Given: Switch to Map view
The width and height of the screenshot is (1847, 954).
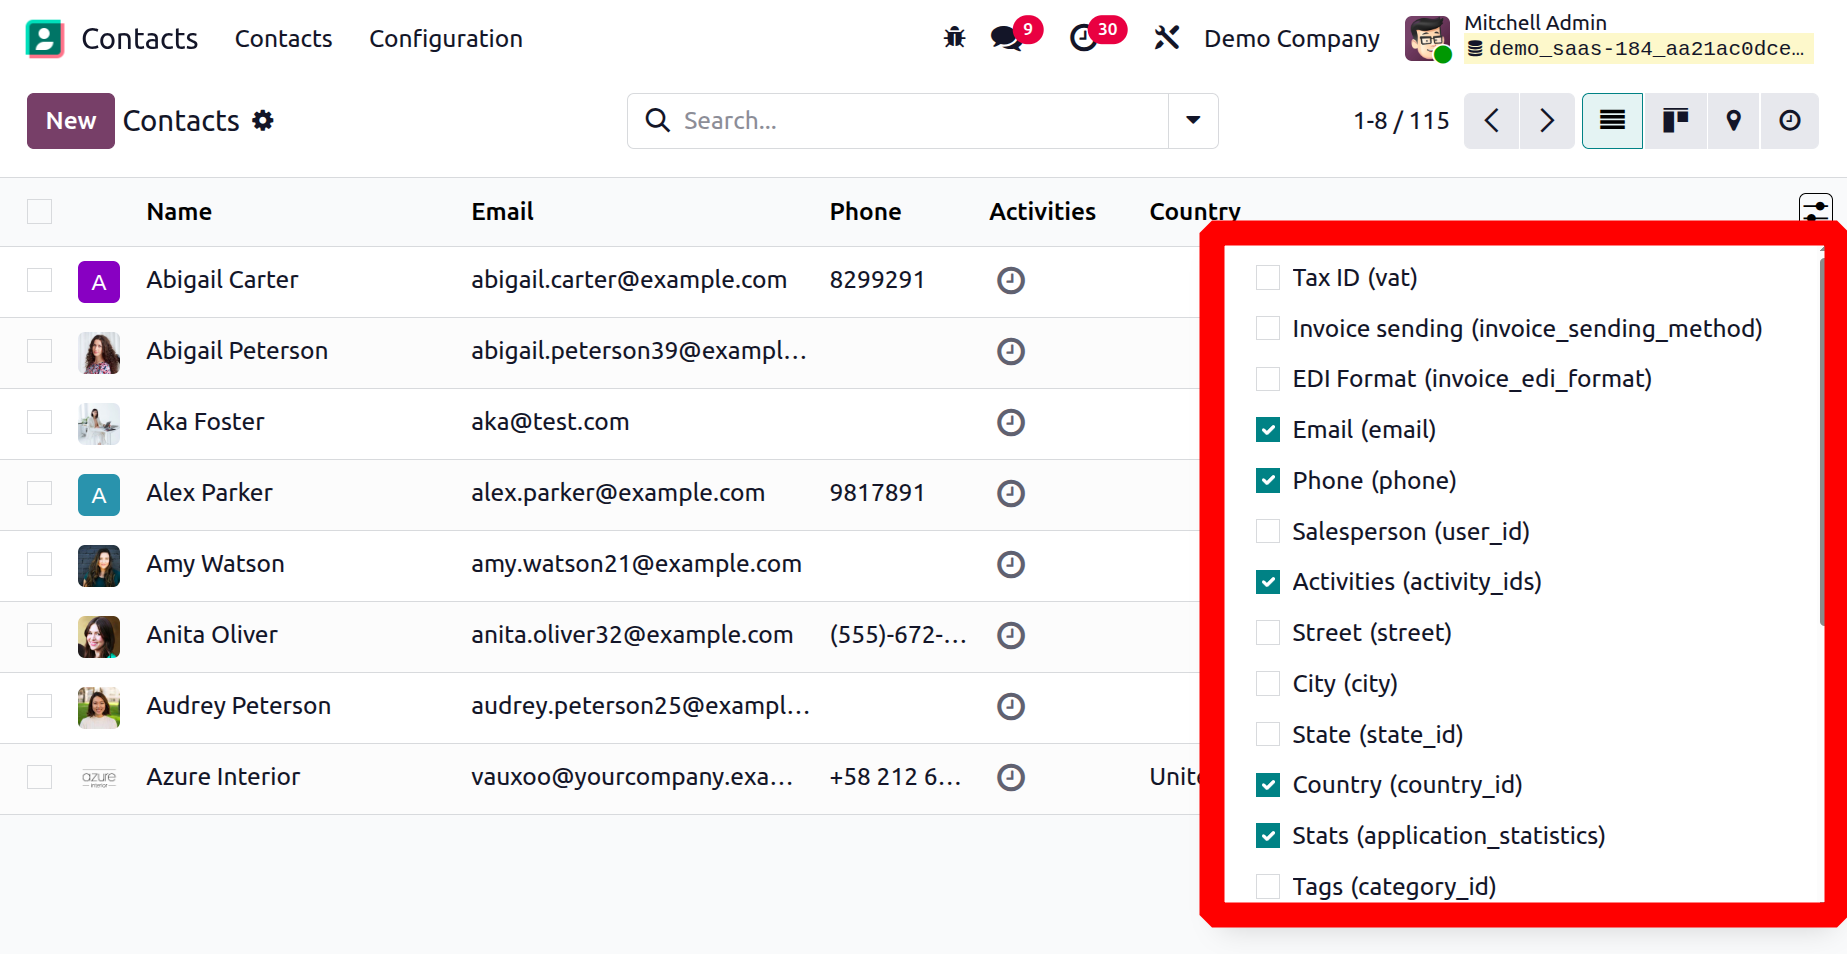Looking at the screenshot, I should (1733, 121).
